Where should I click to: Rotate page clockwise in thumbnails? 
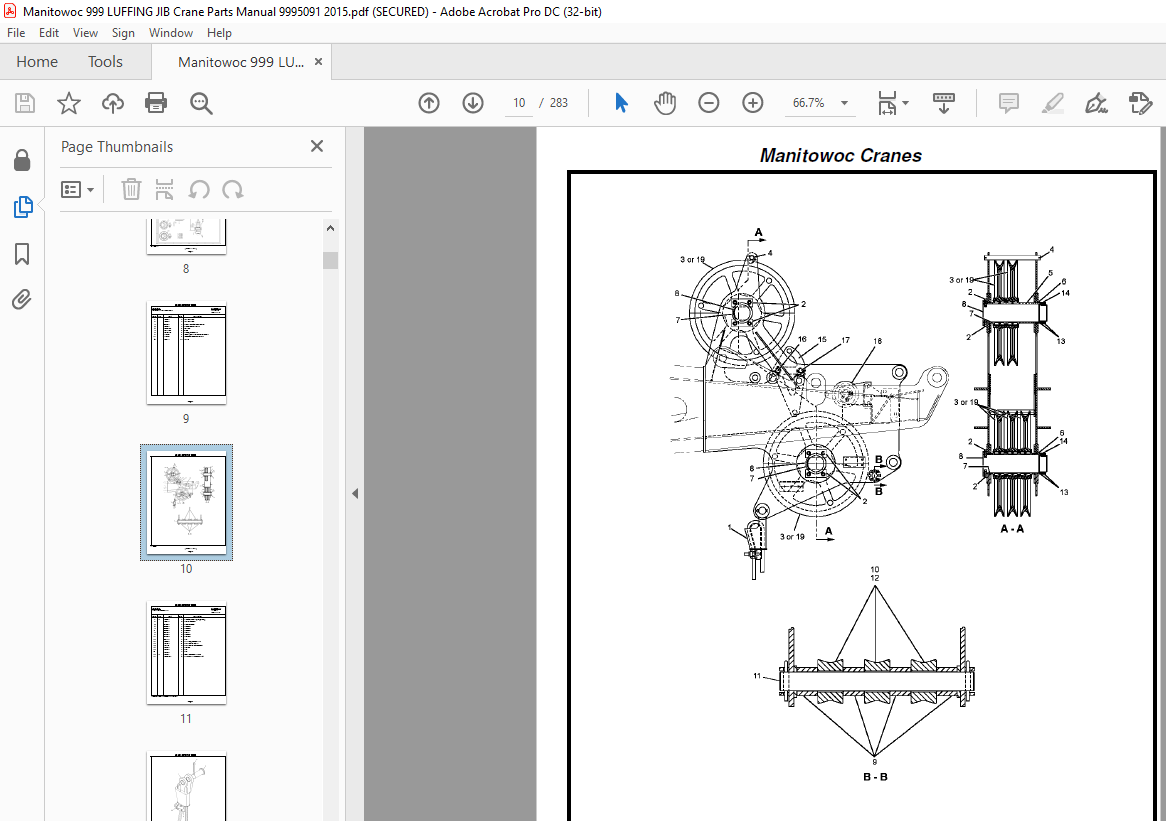point(233,190)
